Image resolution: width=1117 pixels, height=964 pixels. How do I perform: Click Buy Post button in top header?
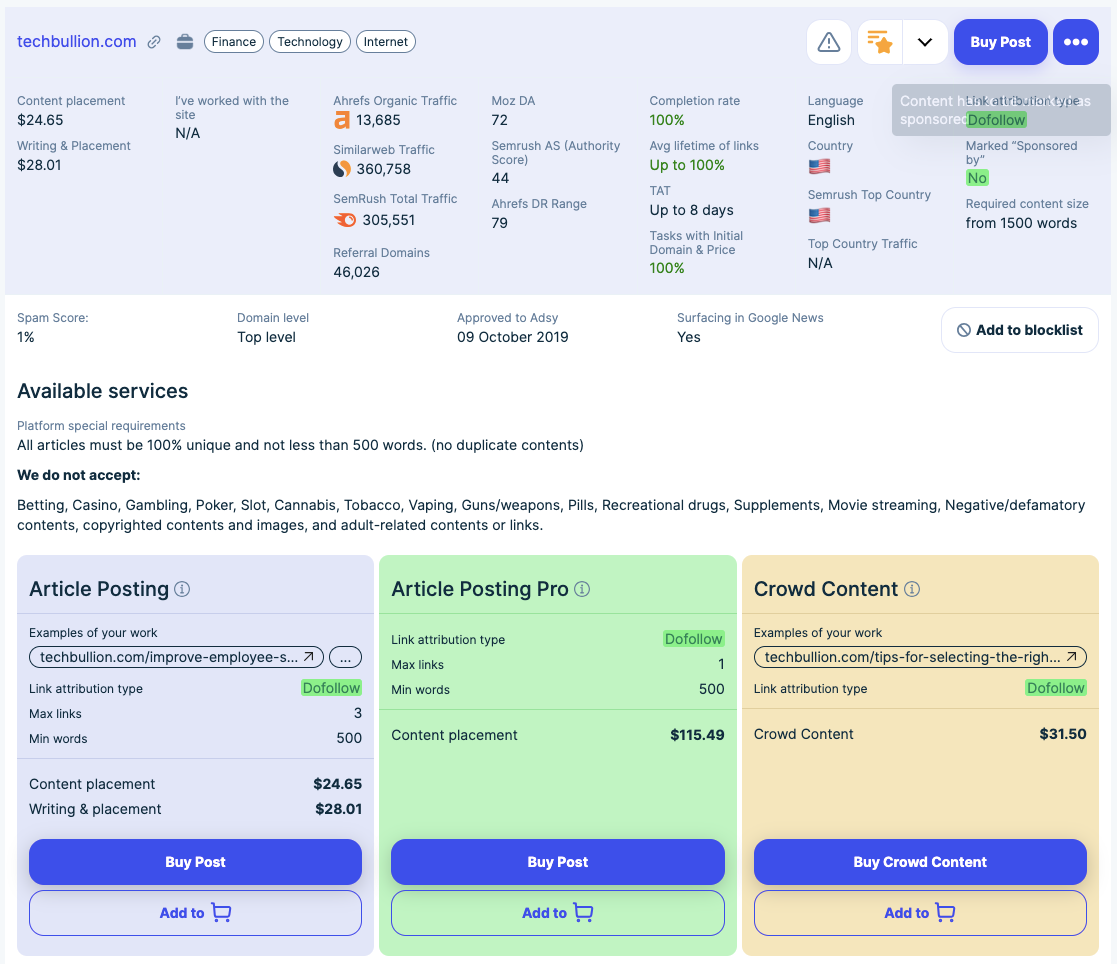[1000, 42]
